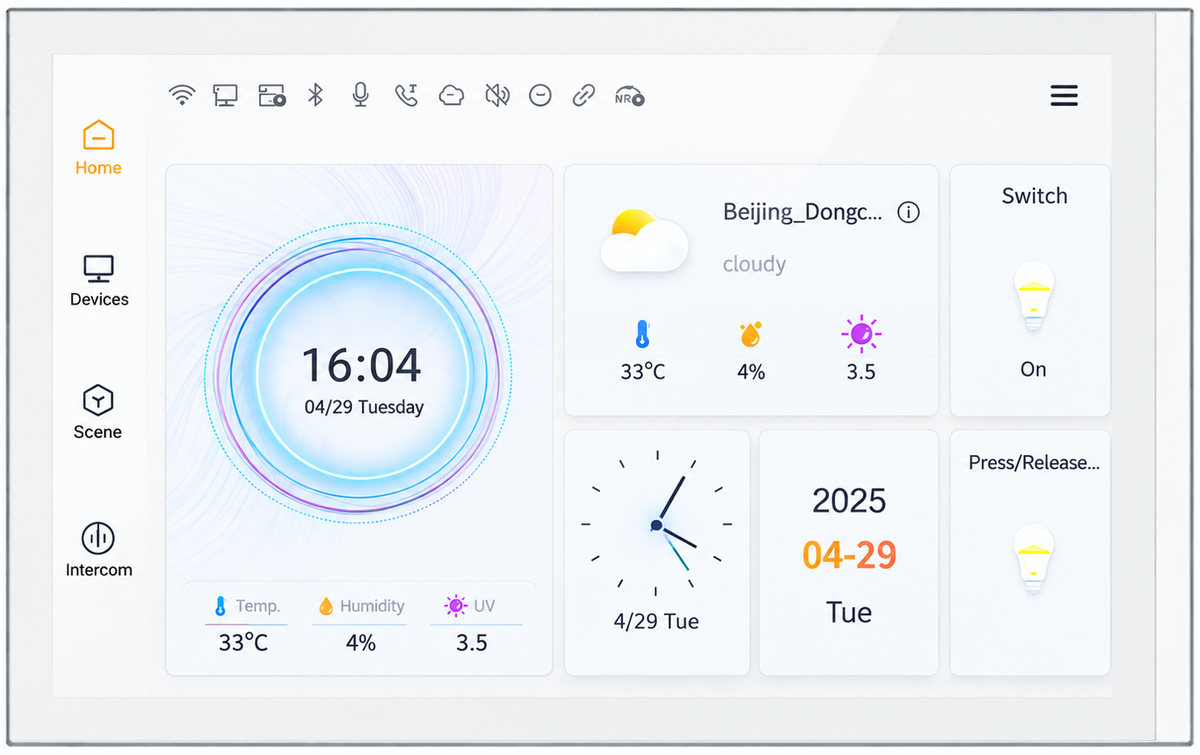The width and height of the screenshot is (1200, 755).
Task: Click the UV label sun icon
Action: tap(456, 606)
